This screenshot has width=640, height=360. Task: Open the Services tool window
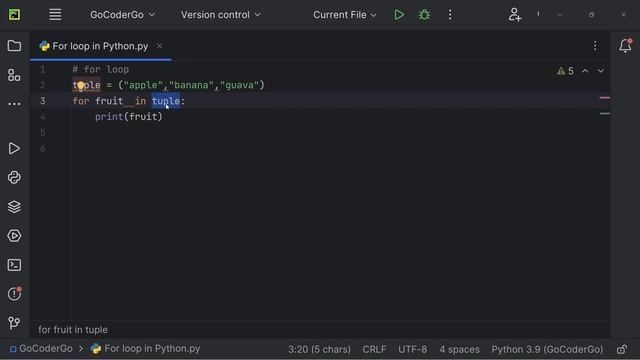point(14,236)
